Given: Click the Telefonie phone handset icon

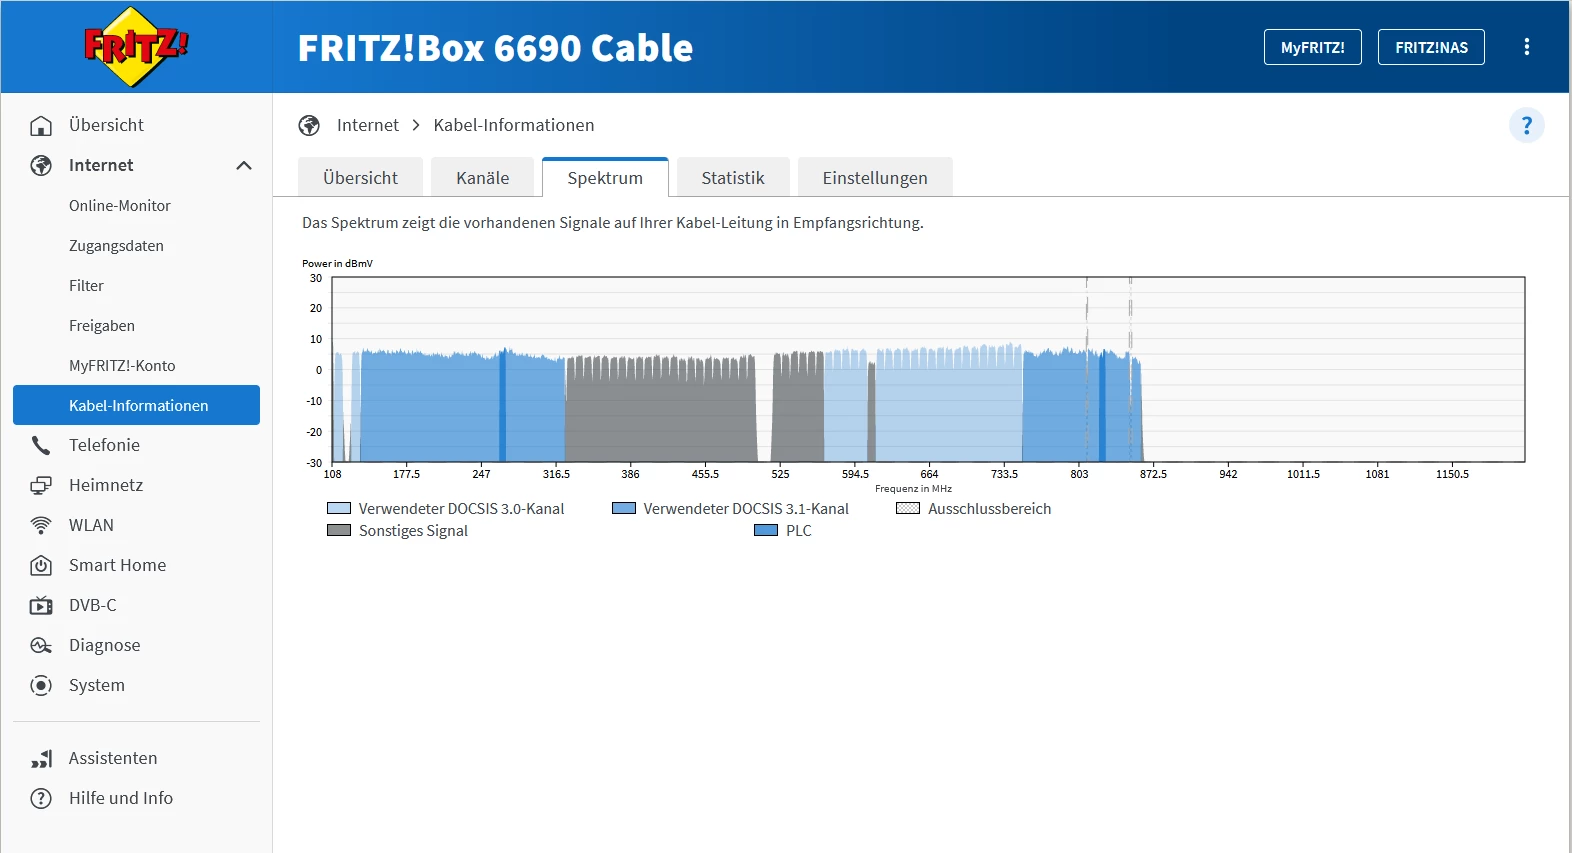Looking at the screenshot, I should coord(41,445).
